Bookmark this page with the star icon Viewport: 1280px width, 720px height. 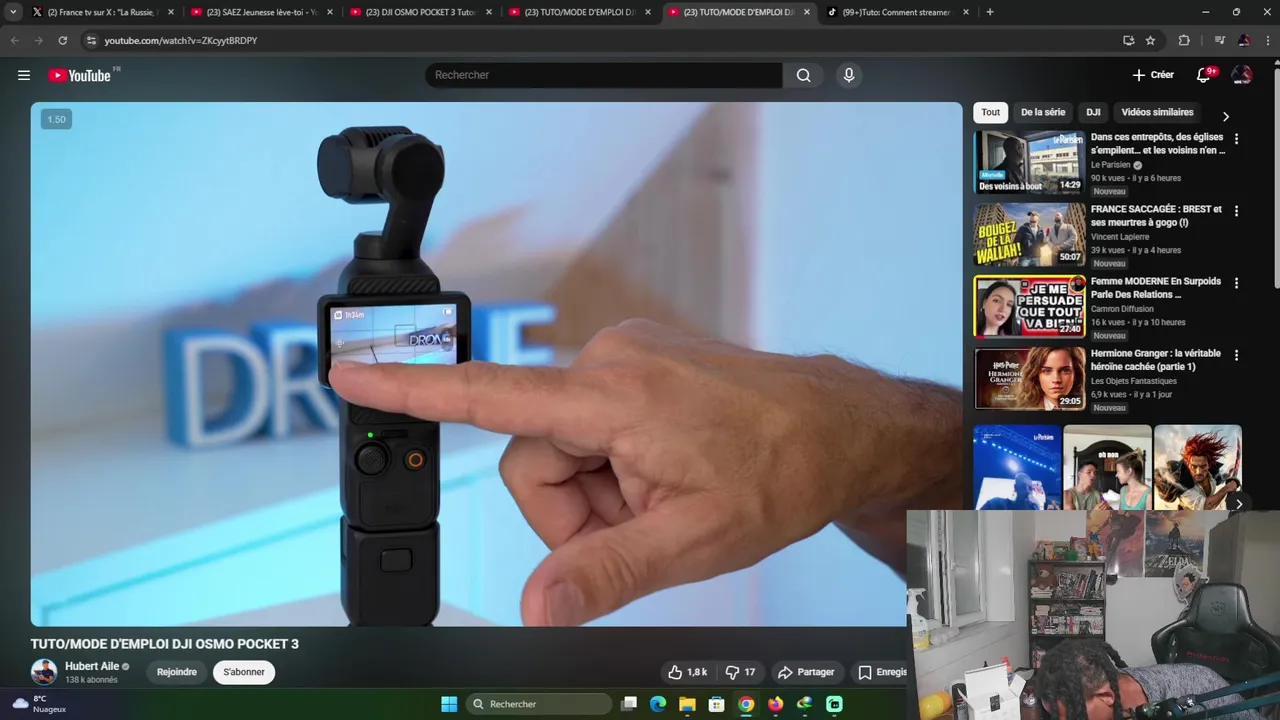pos(1150,40)
